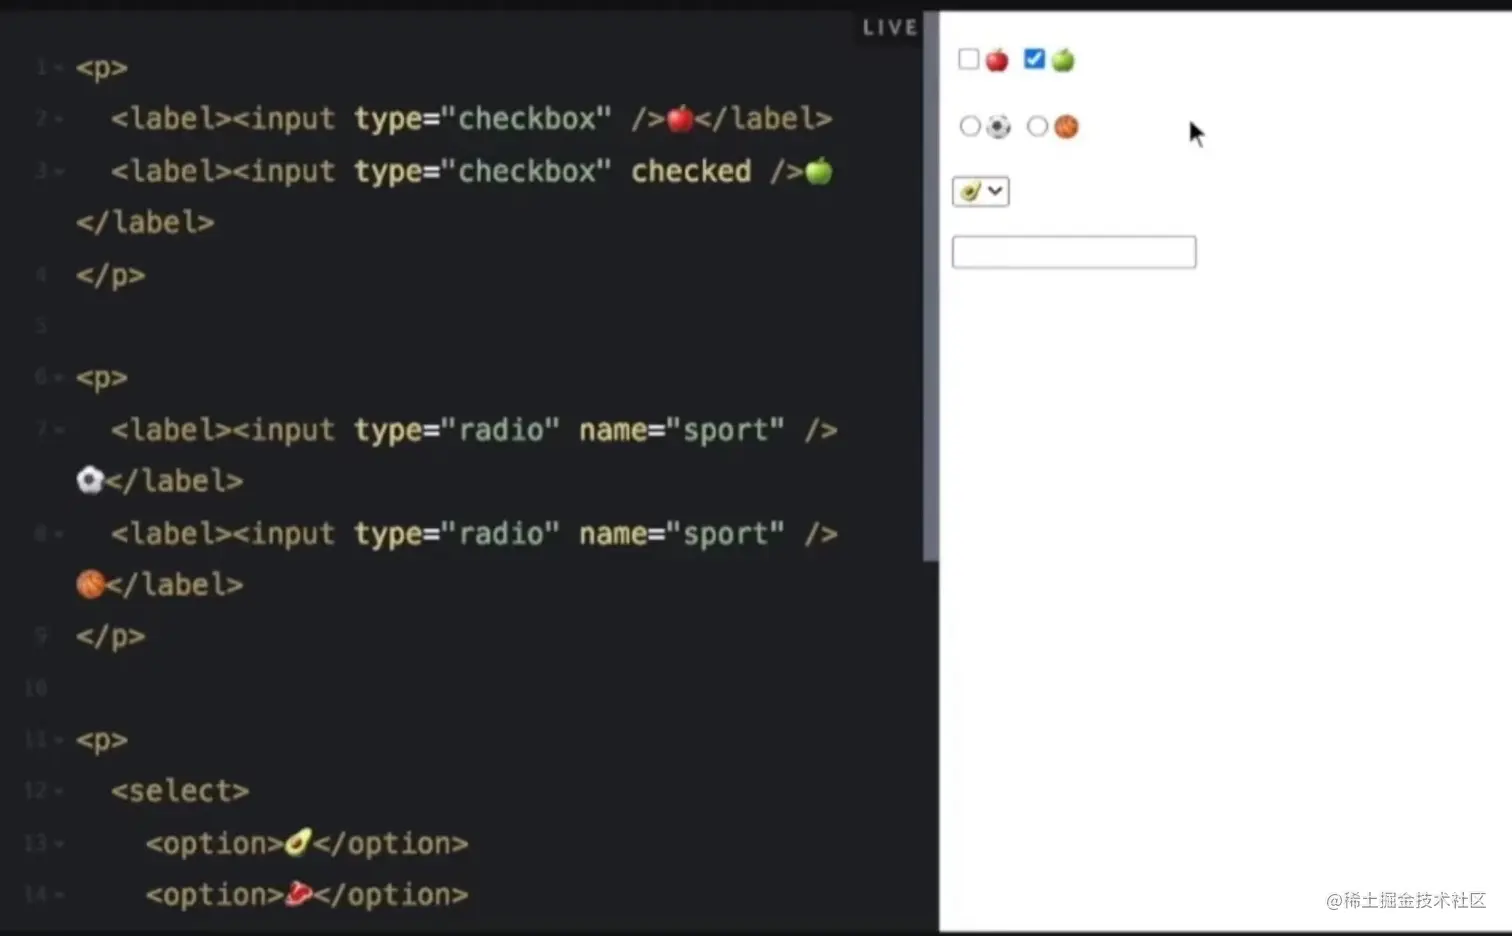1512x936 pixels.
Task: Collapse the fold arrow at line 12 select
Action: [59, 791]
